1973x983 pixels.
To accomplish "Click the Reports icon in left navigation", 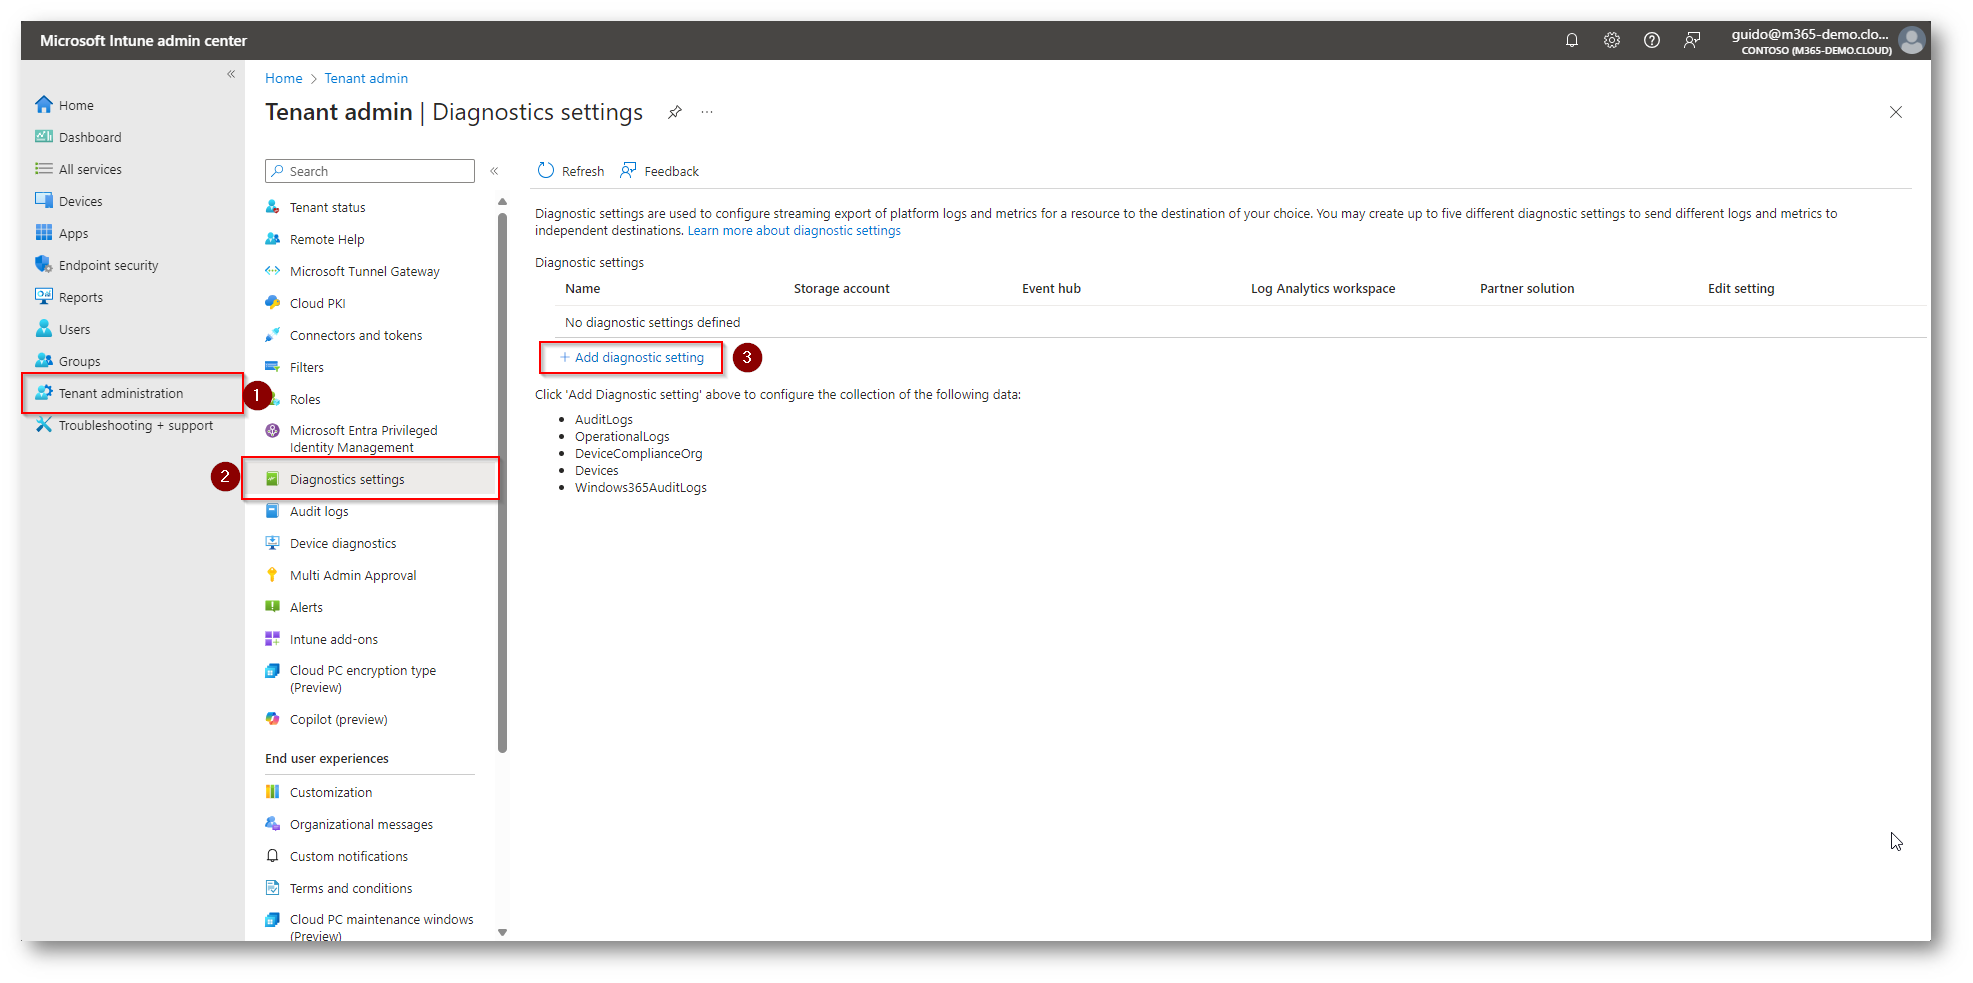I will click(x=44, y=296).
